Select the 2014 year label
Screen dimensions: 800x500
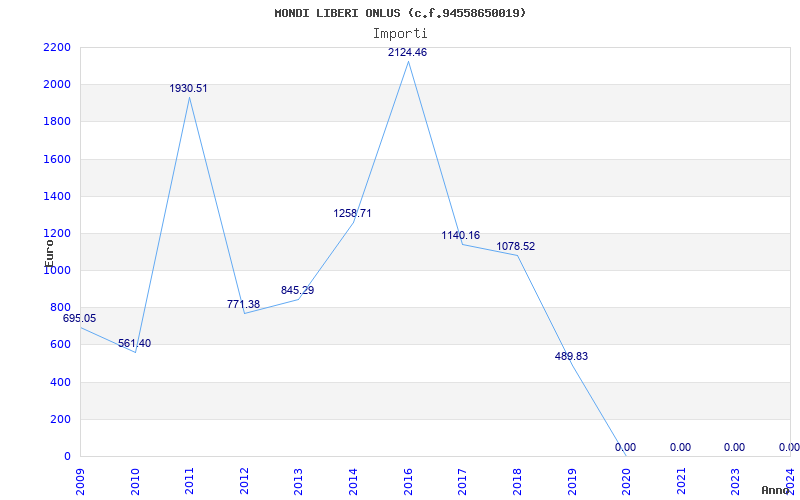point(353,482)
